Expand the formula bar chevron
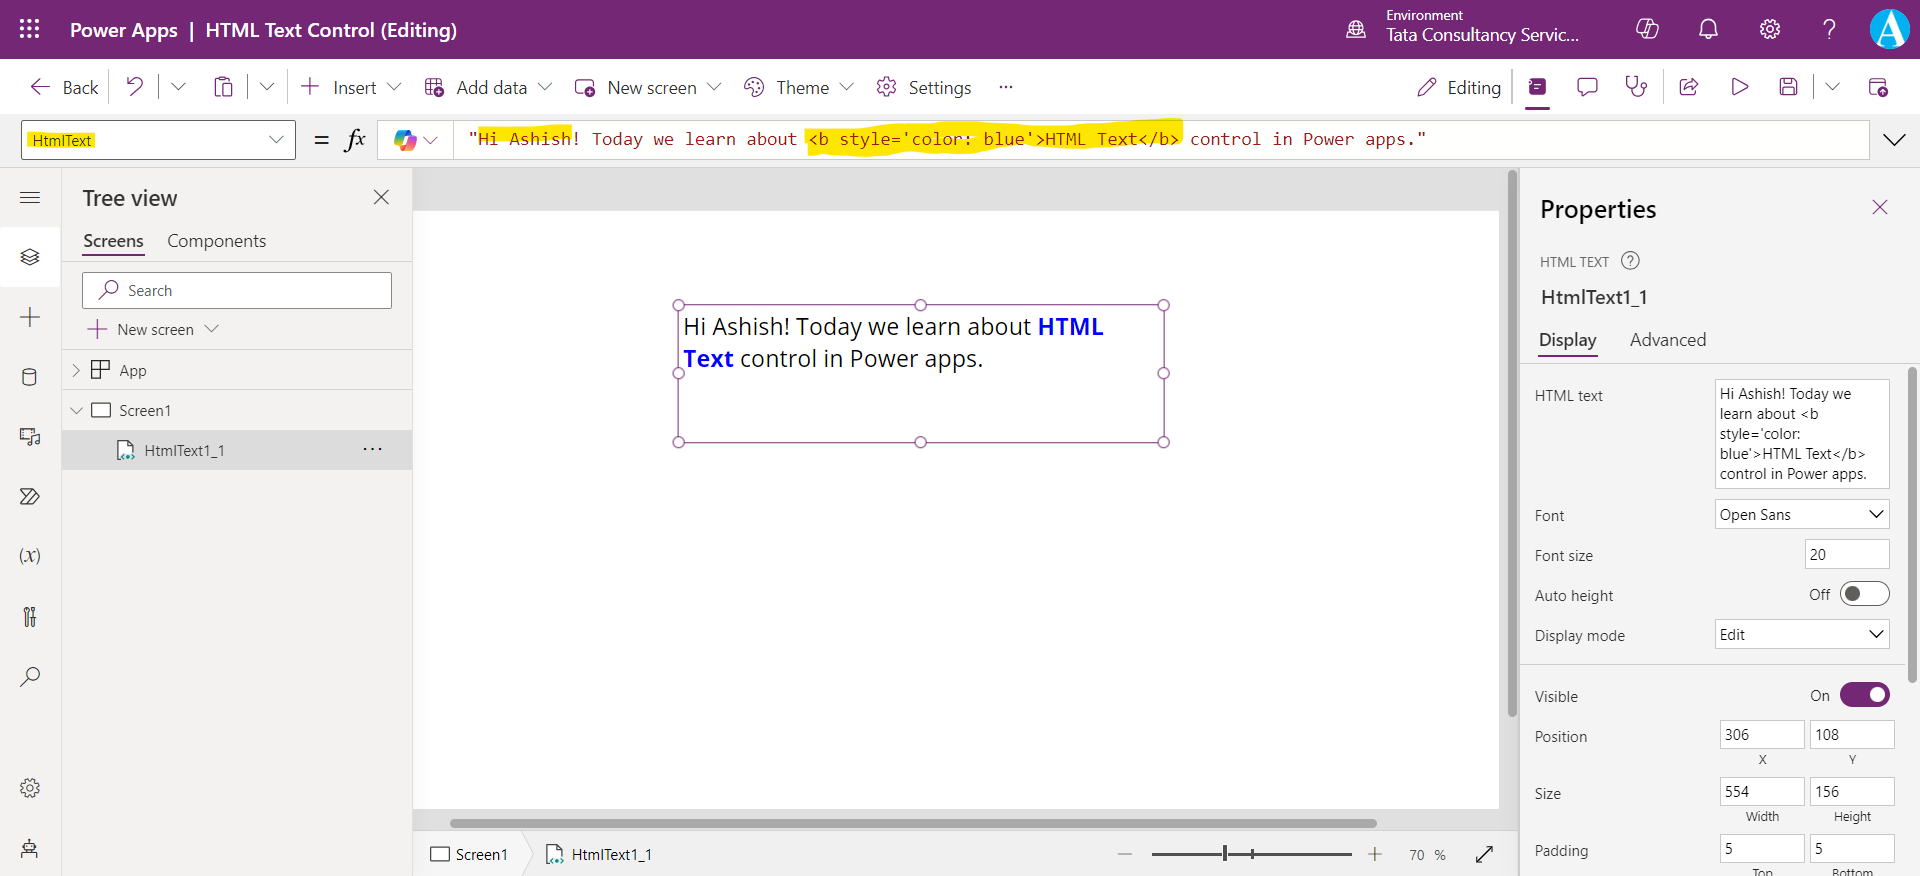 1894,140
